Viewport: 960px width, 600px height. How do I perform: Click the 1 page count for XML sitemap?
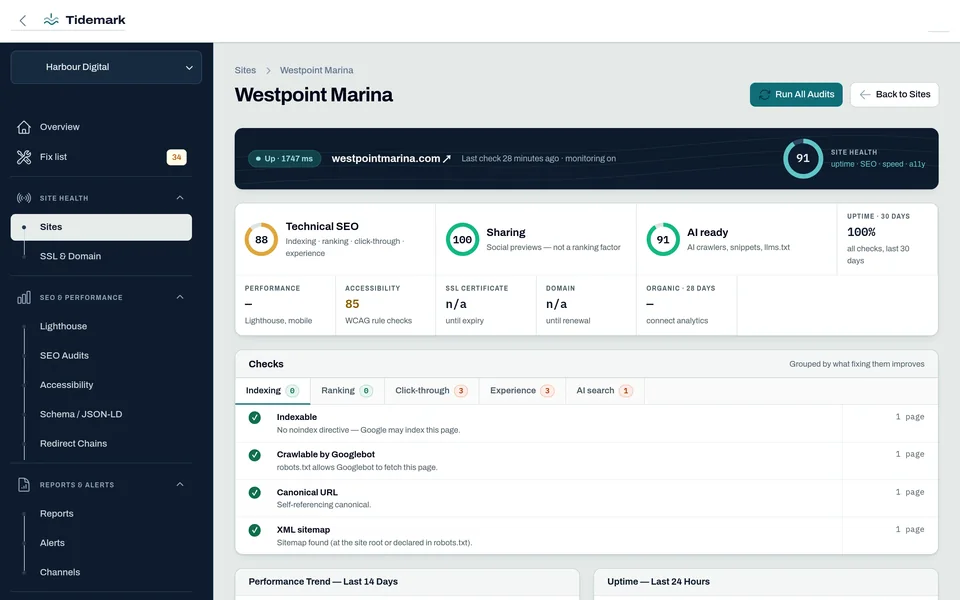(910, 530)
